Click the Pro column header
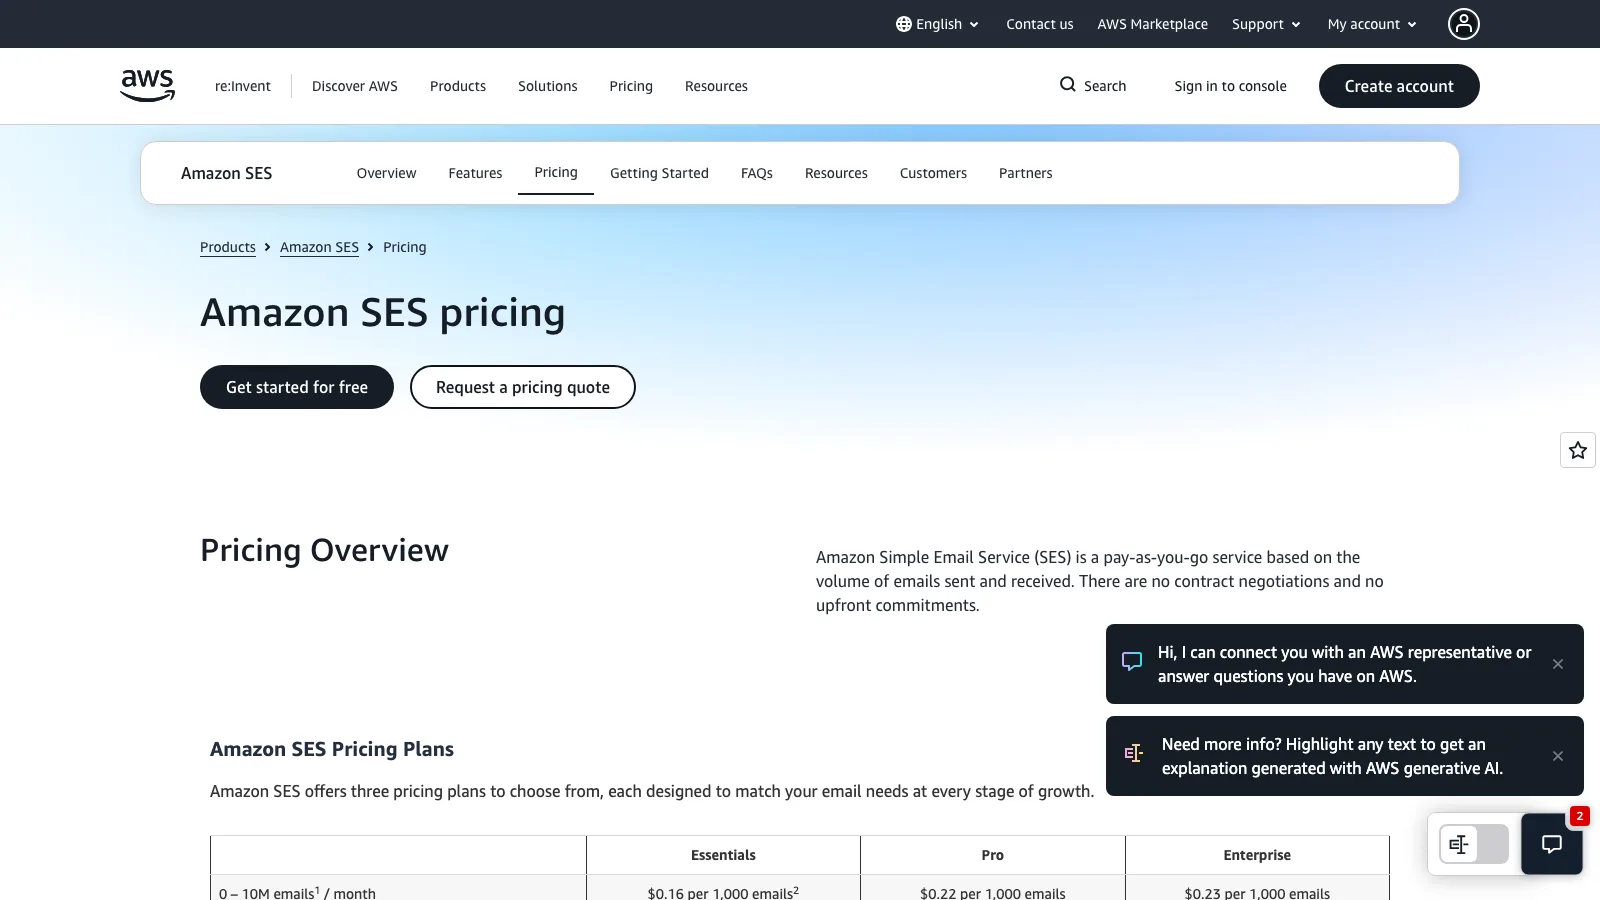 click(992, 855)
